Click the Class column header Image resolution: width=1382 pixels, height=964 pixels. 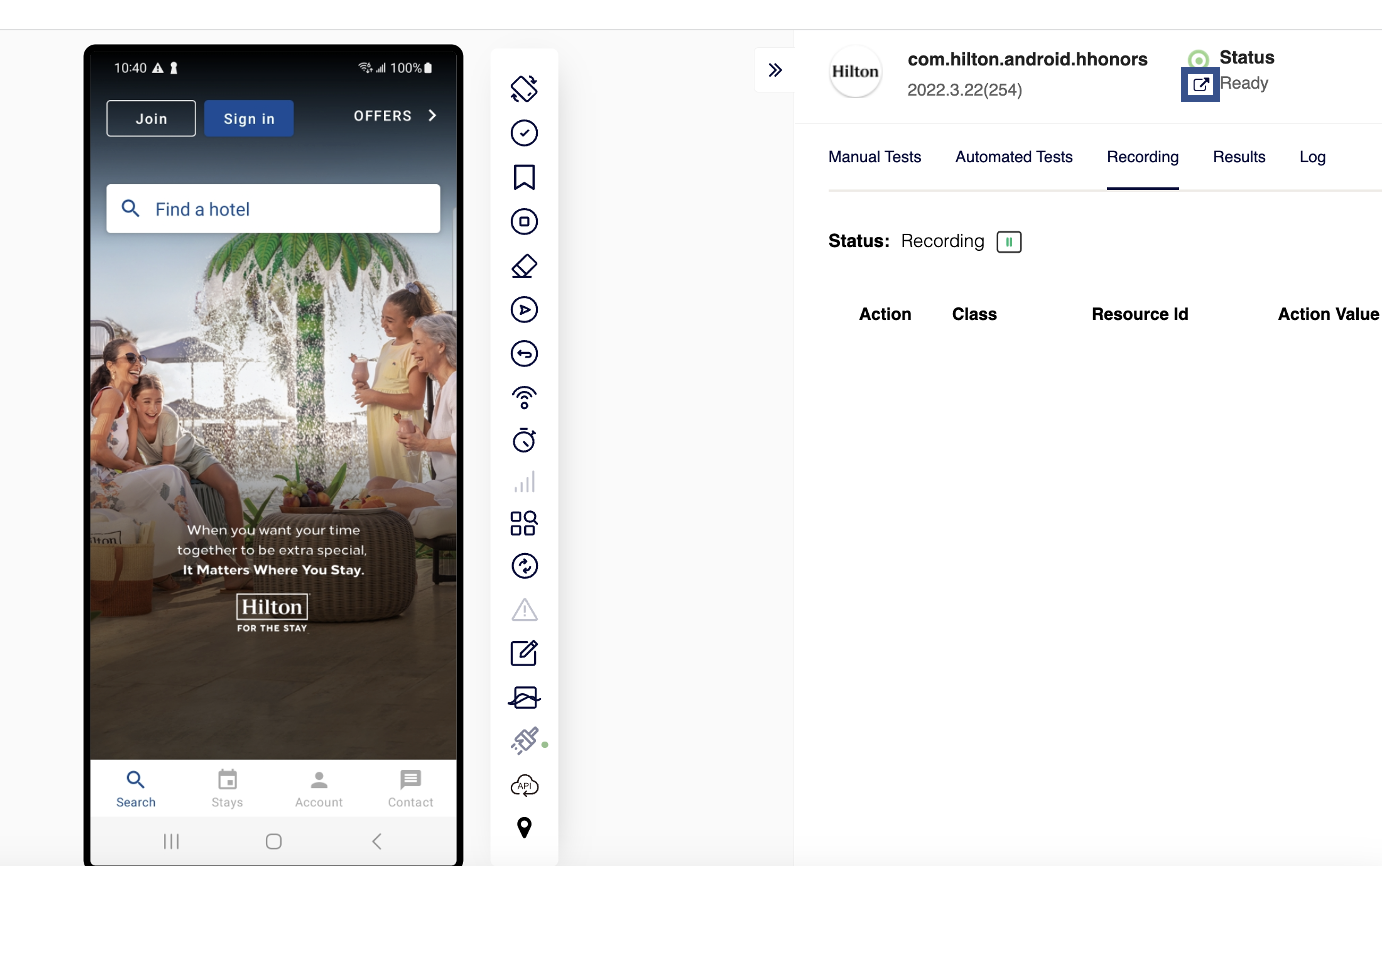coord(974,314)
